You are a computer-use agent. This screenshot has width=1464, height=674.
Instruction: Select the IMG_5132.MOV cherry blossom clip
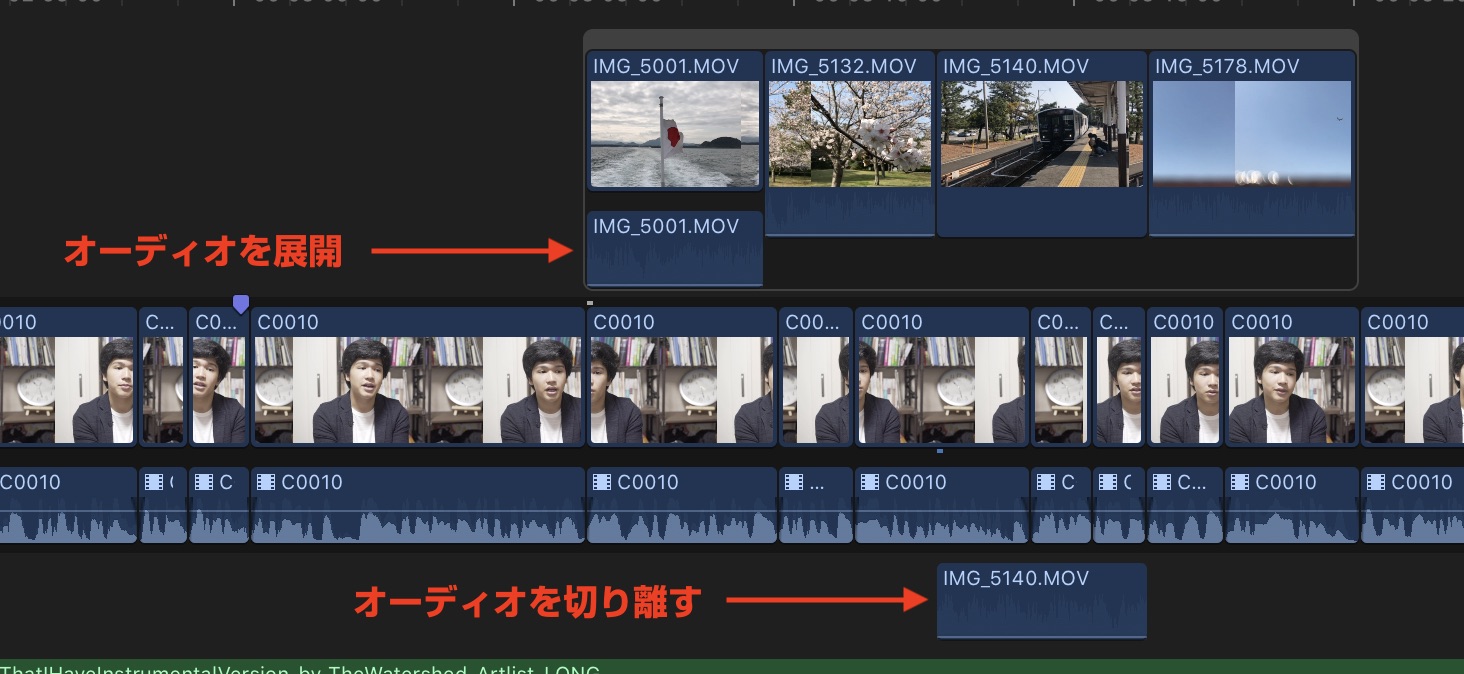click(x=850, y=143)
